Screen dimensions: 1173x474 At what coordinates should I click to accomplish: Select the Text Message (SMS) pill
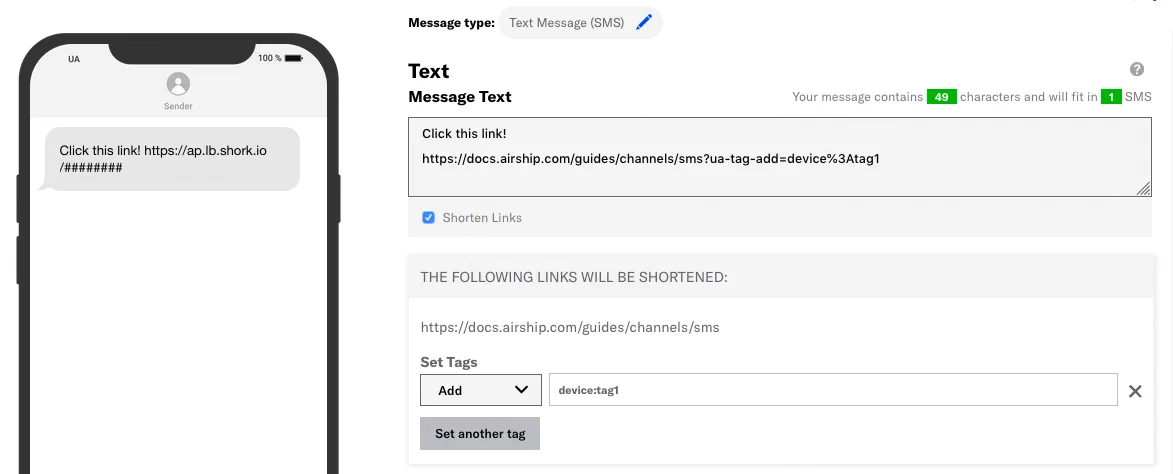566,23
